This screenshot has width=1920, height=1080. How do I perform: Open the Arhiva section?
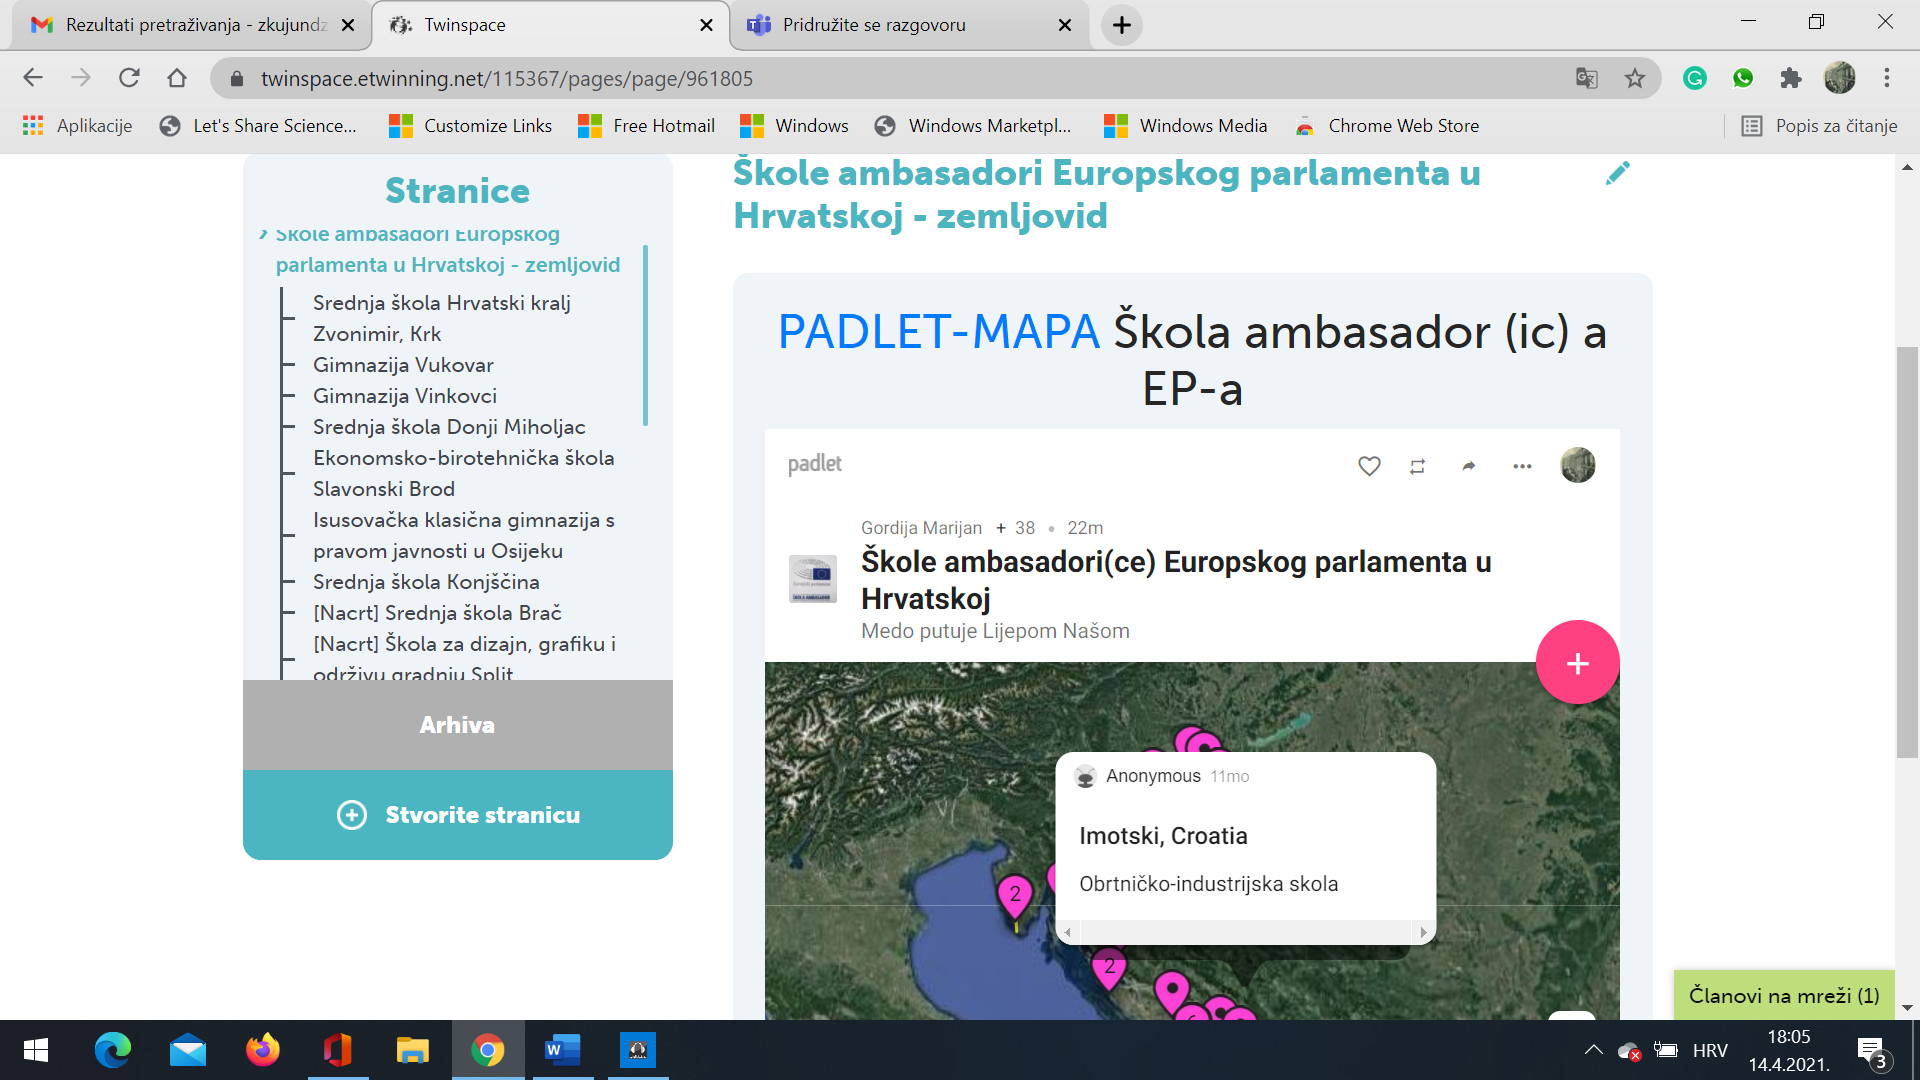pos(457,725)
